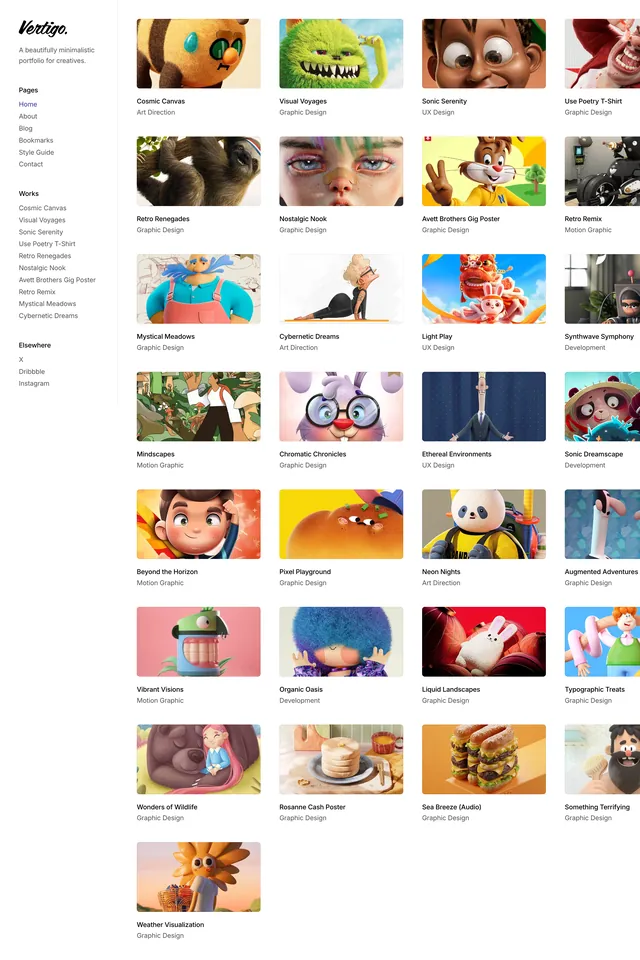Open the Wonders of Wildlife bear thumbnail

click(x=198, y=759)
